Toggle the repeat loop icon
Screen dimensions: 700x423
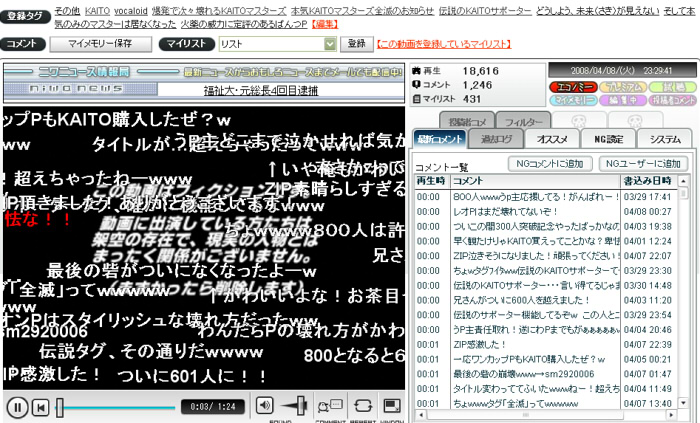coord(363,406)
